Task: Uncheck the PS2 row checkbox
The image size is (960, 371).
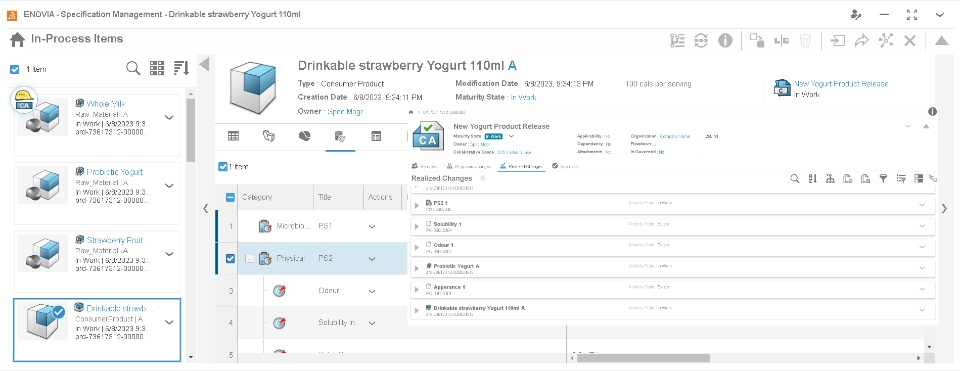Action: coord(230,258)
